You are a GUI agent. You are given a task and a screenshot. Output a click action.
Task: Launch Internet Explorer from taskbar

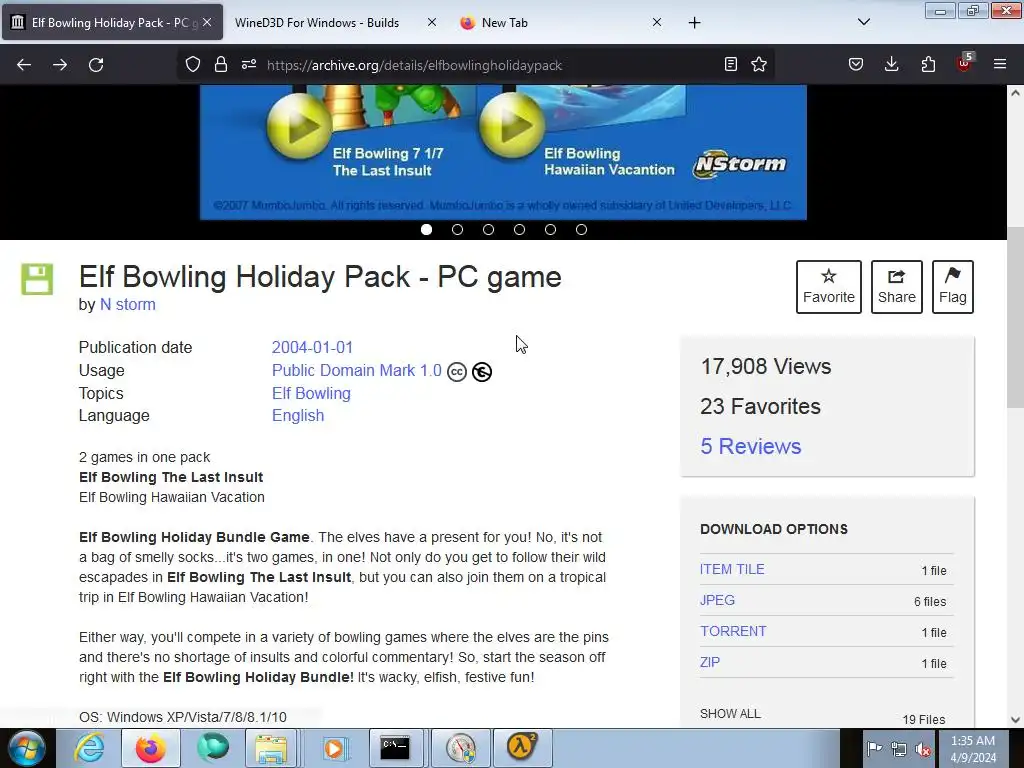click(x=89, y=748)
